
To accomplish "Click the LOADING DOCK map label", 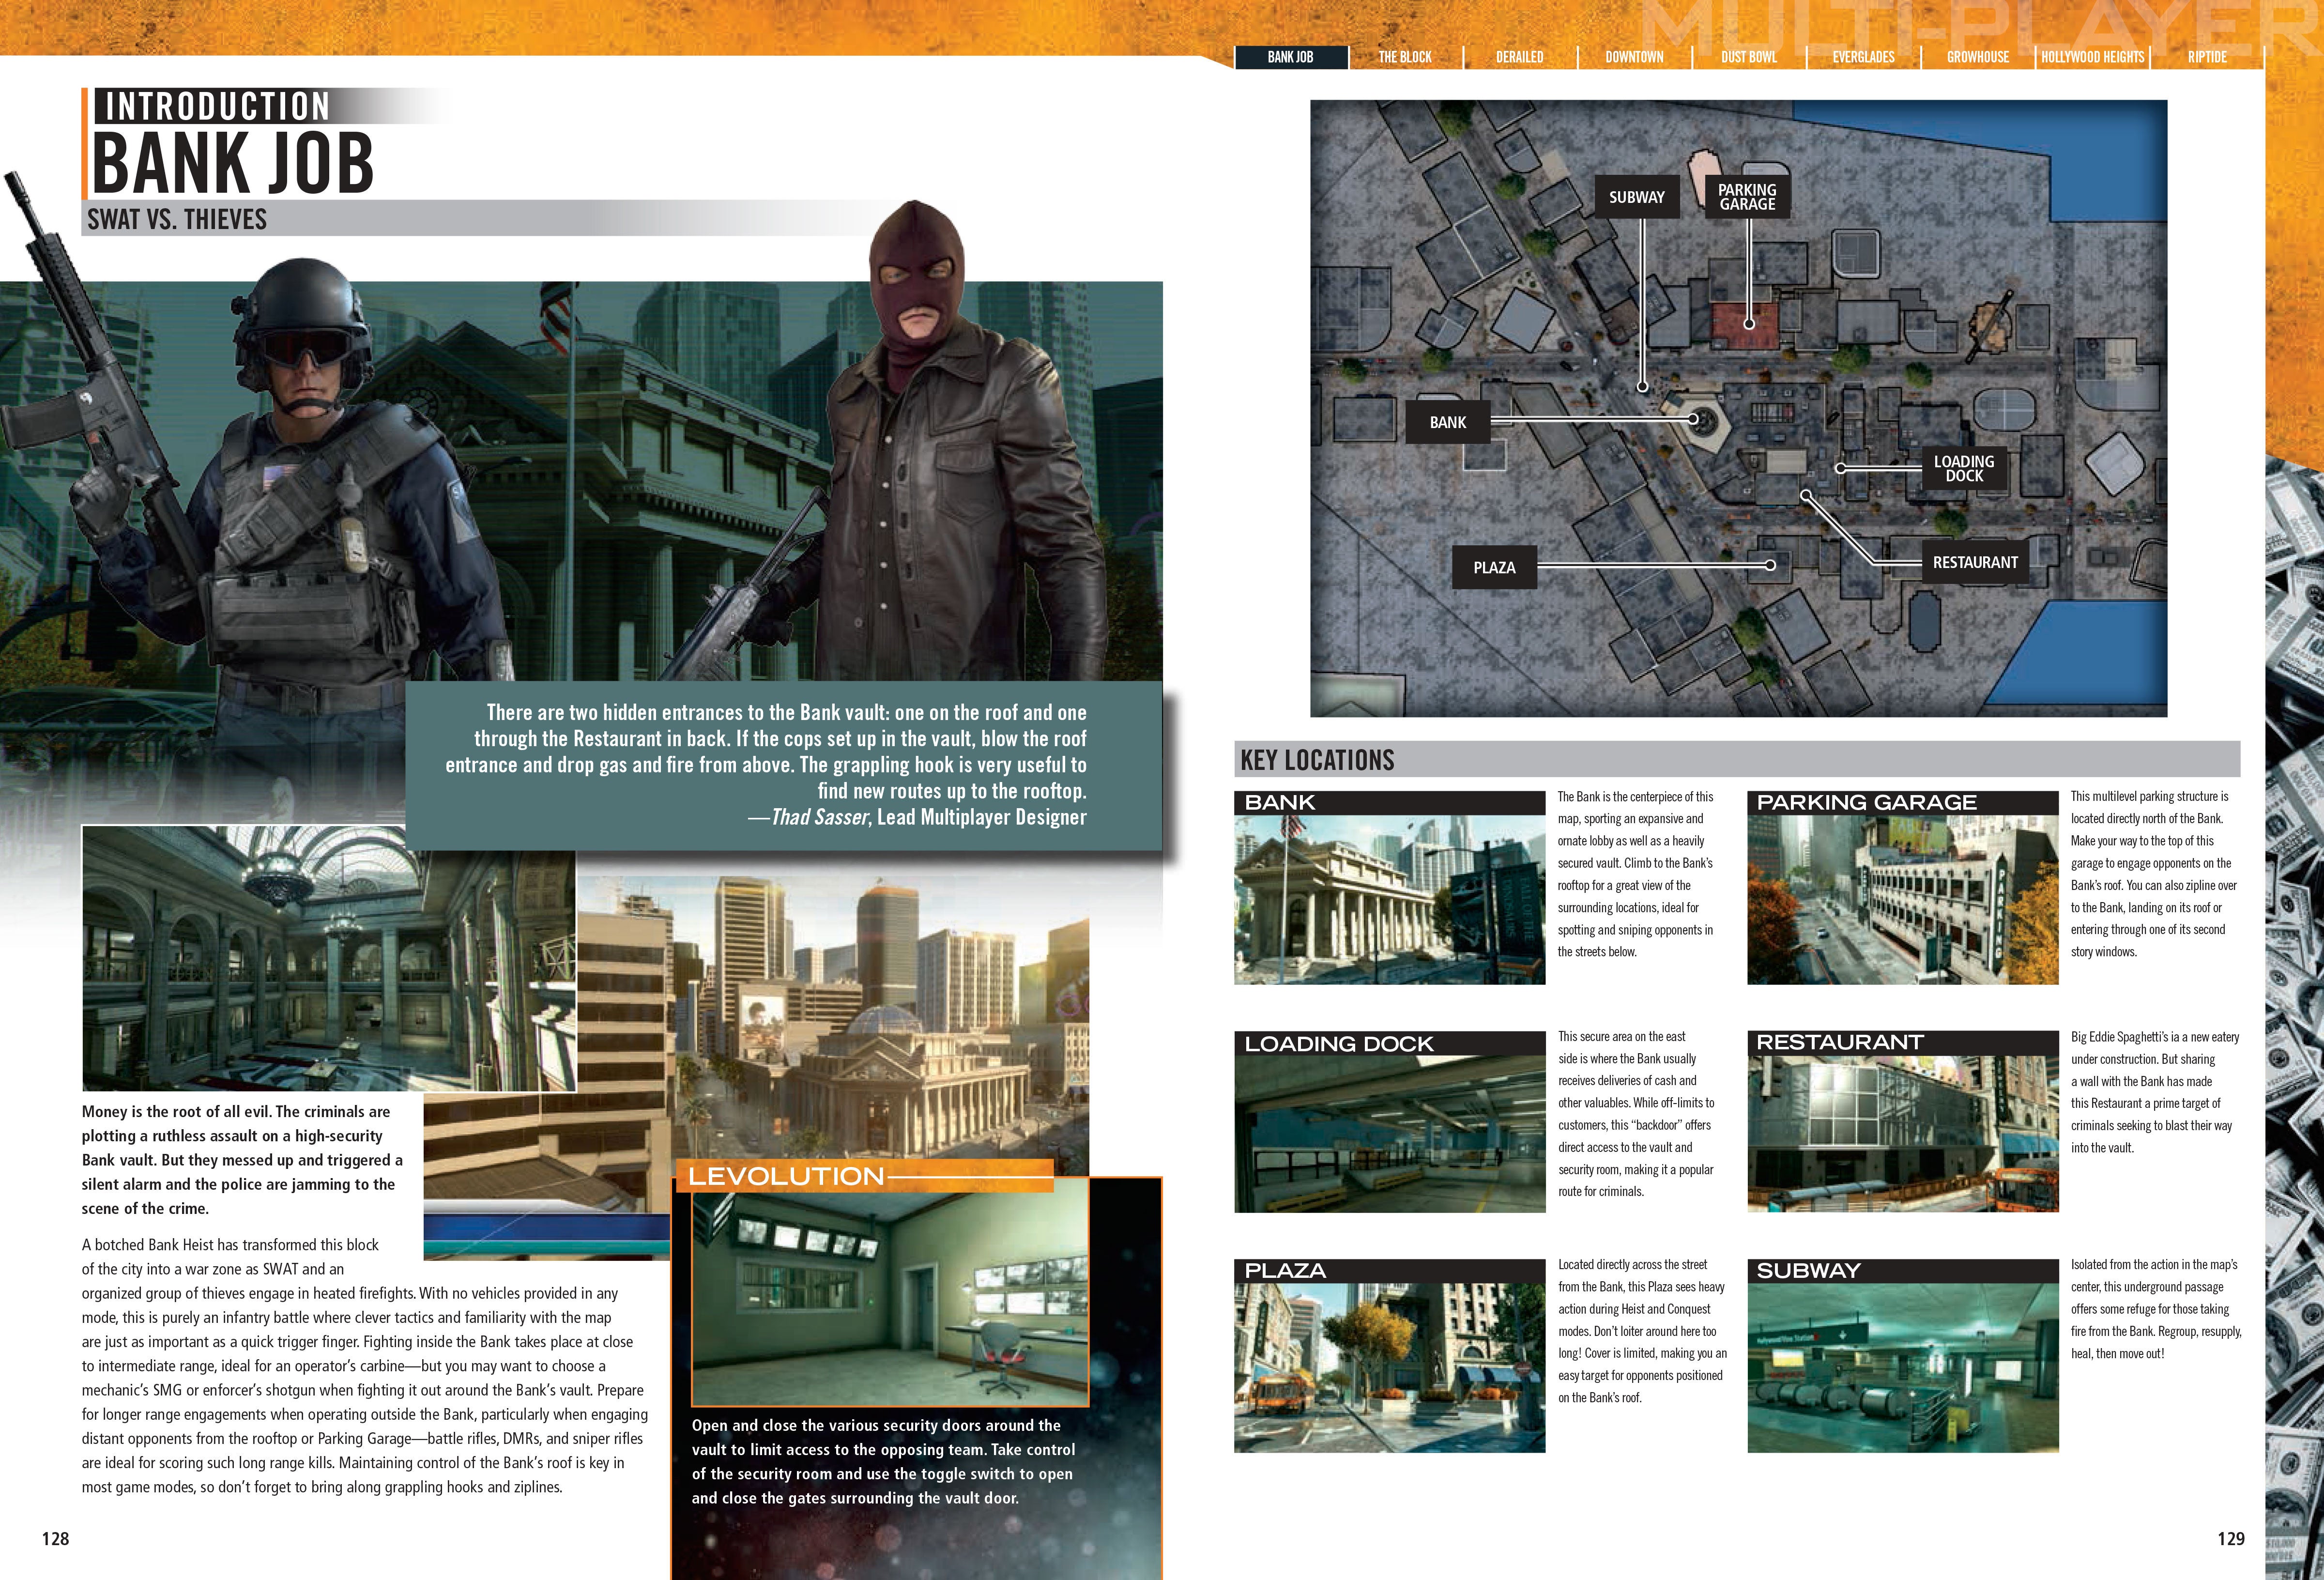I will (x=1964, y=468).
